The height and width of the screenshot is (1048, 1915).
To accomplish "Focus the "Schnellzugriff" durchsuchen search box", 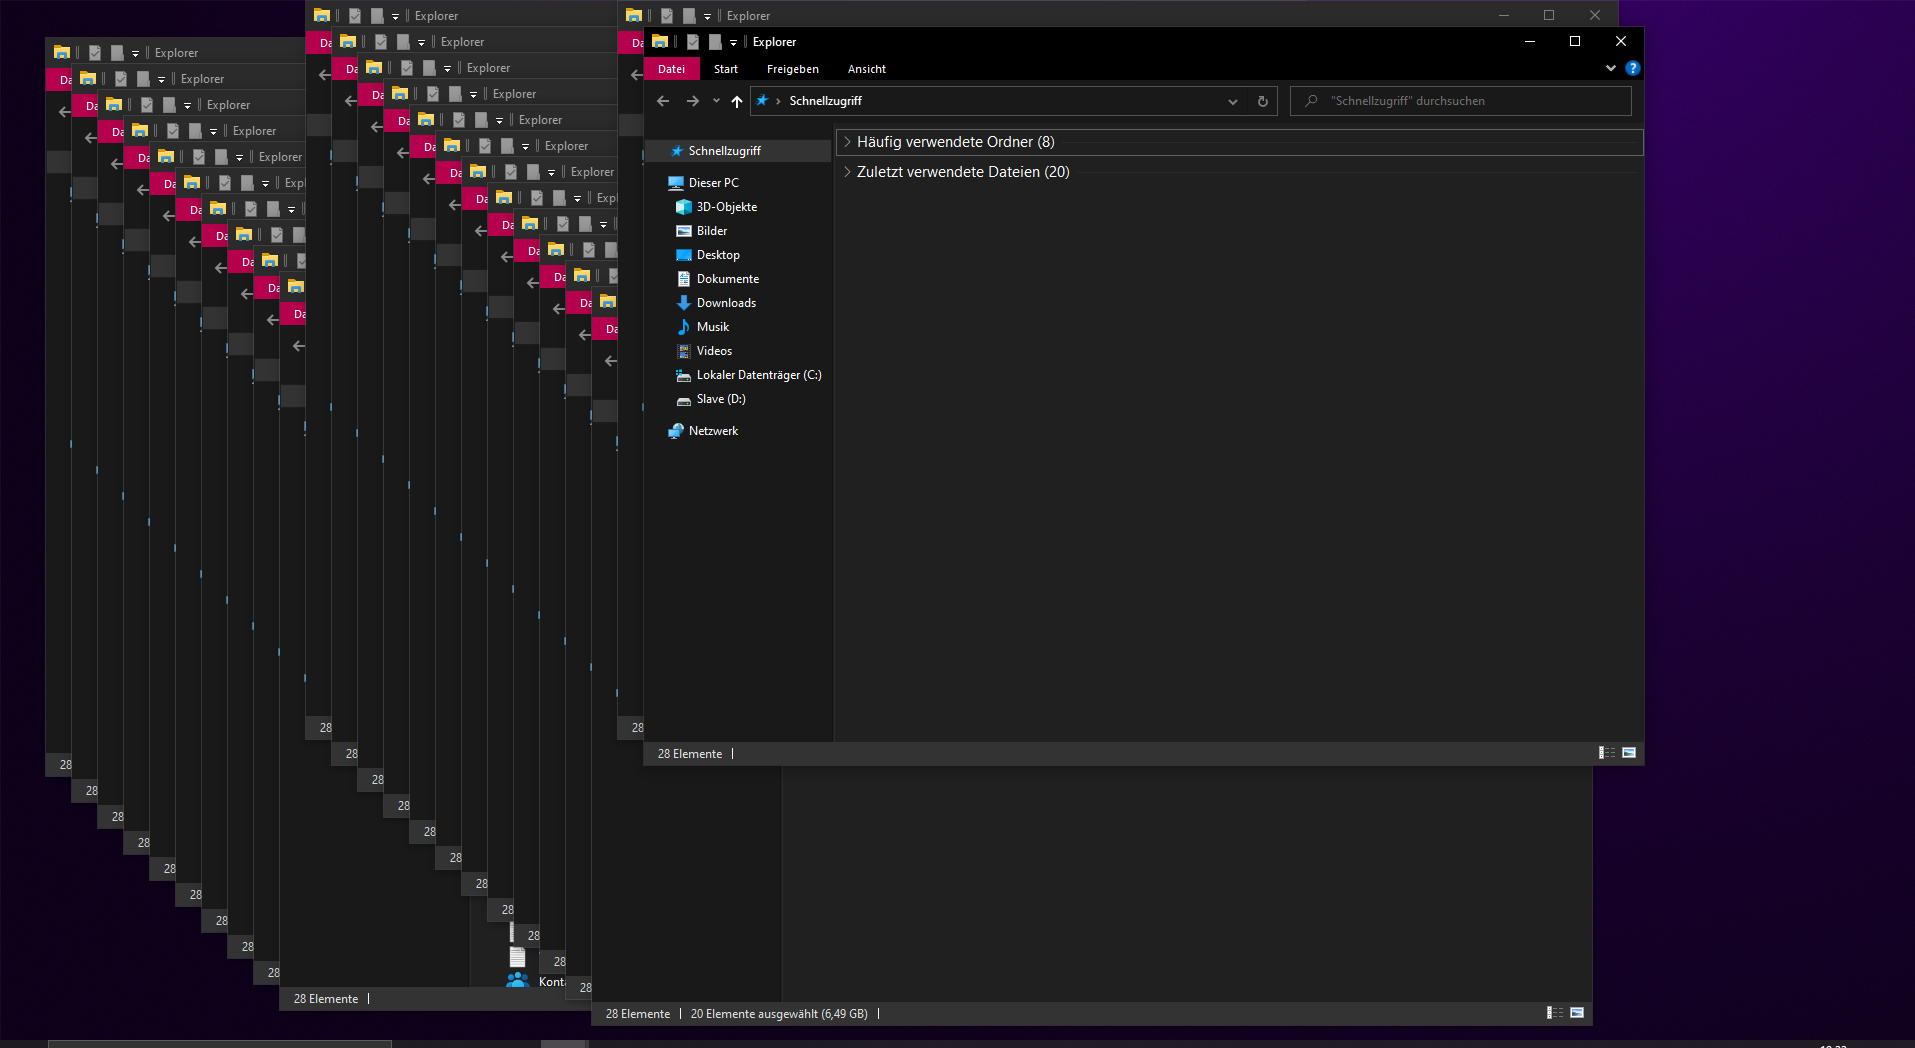I will click(x=1461, y=101).
